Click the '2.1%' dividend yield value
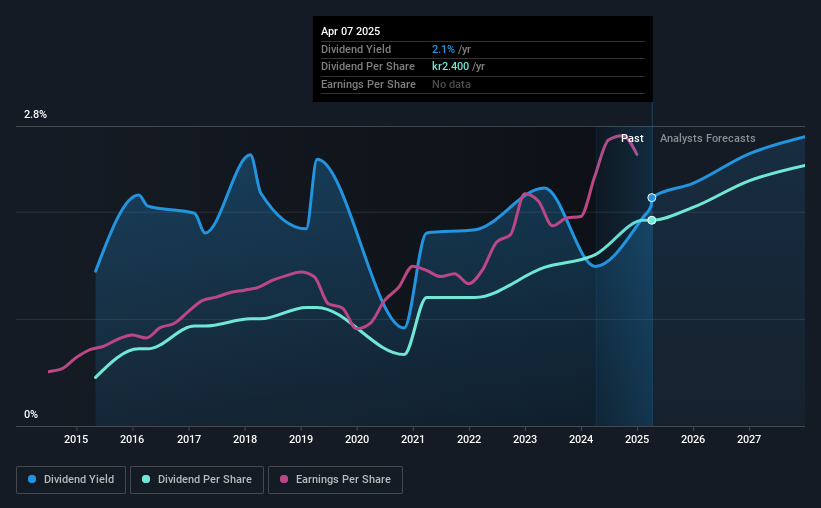This screenshot has width=821, height=508. [443, 49]
